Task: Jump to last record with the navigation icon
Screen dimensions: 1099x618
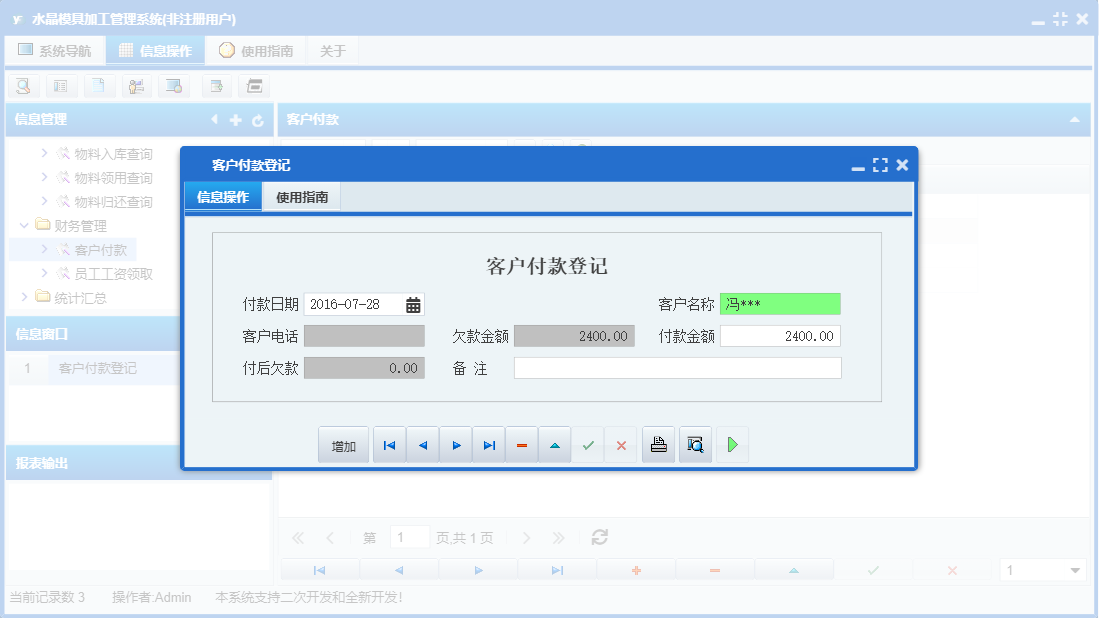Action: pos(488,444)
